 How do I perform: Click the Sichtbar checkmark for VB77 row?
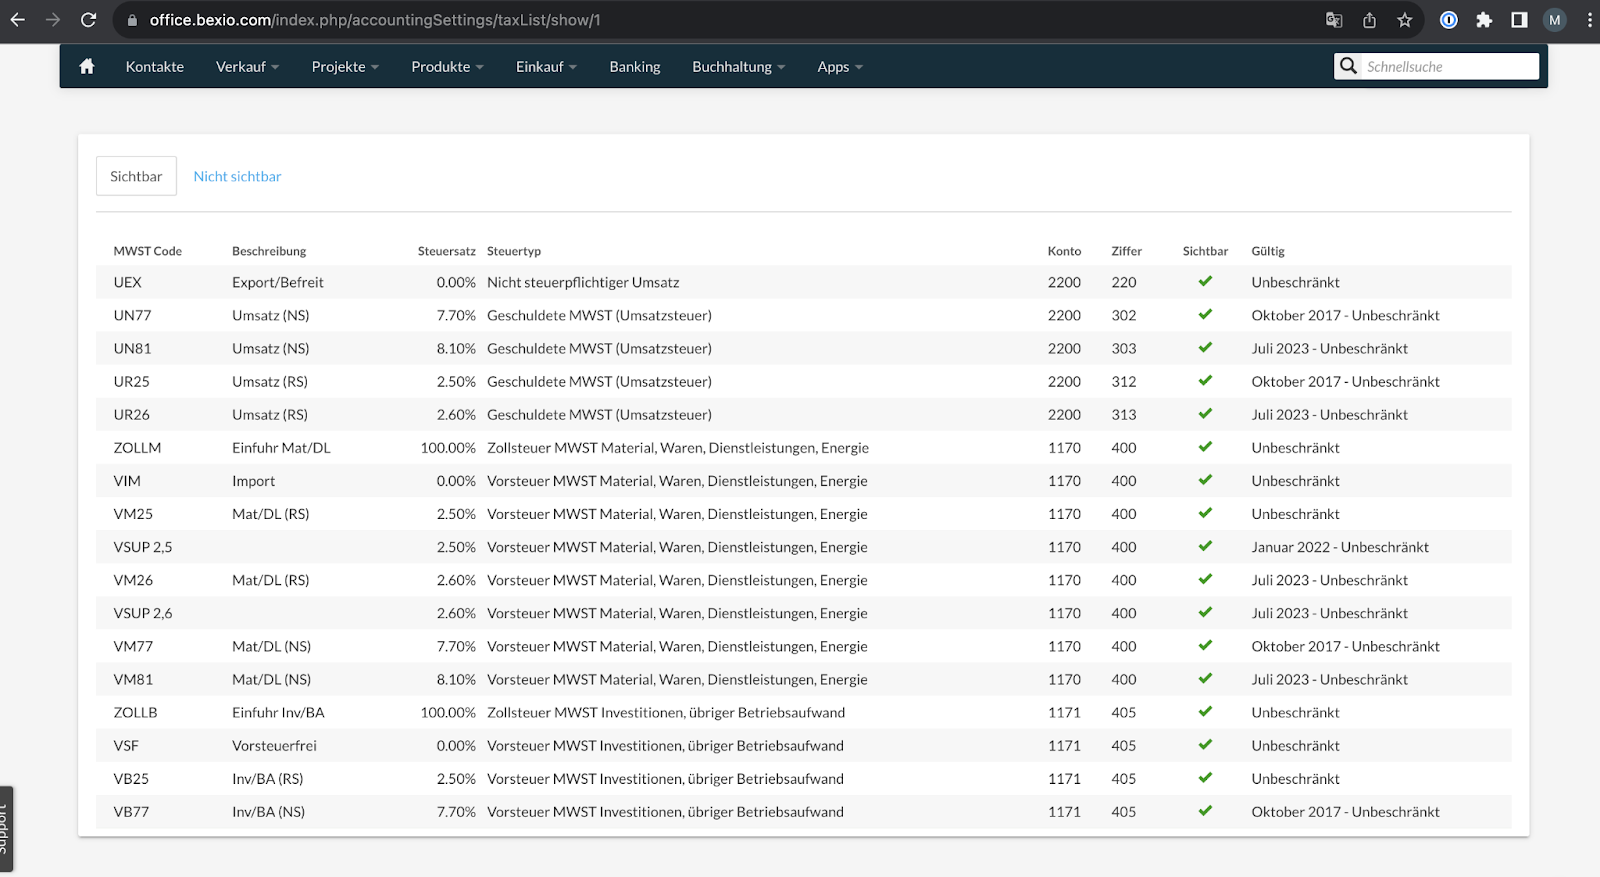pos(1205,811)
